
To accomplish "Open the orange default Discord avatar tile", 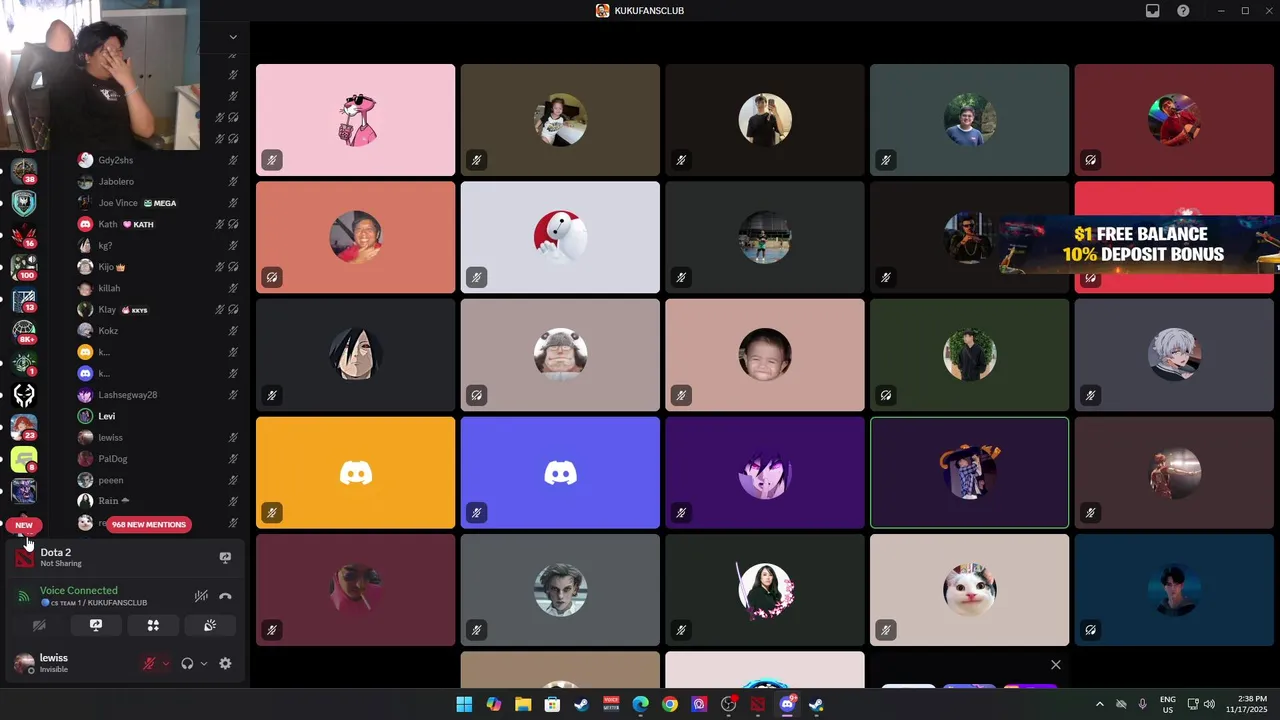I will (x=355, y=472).
